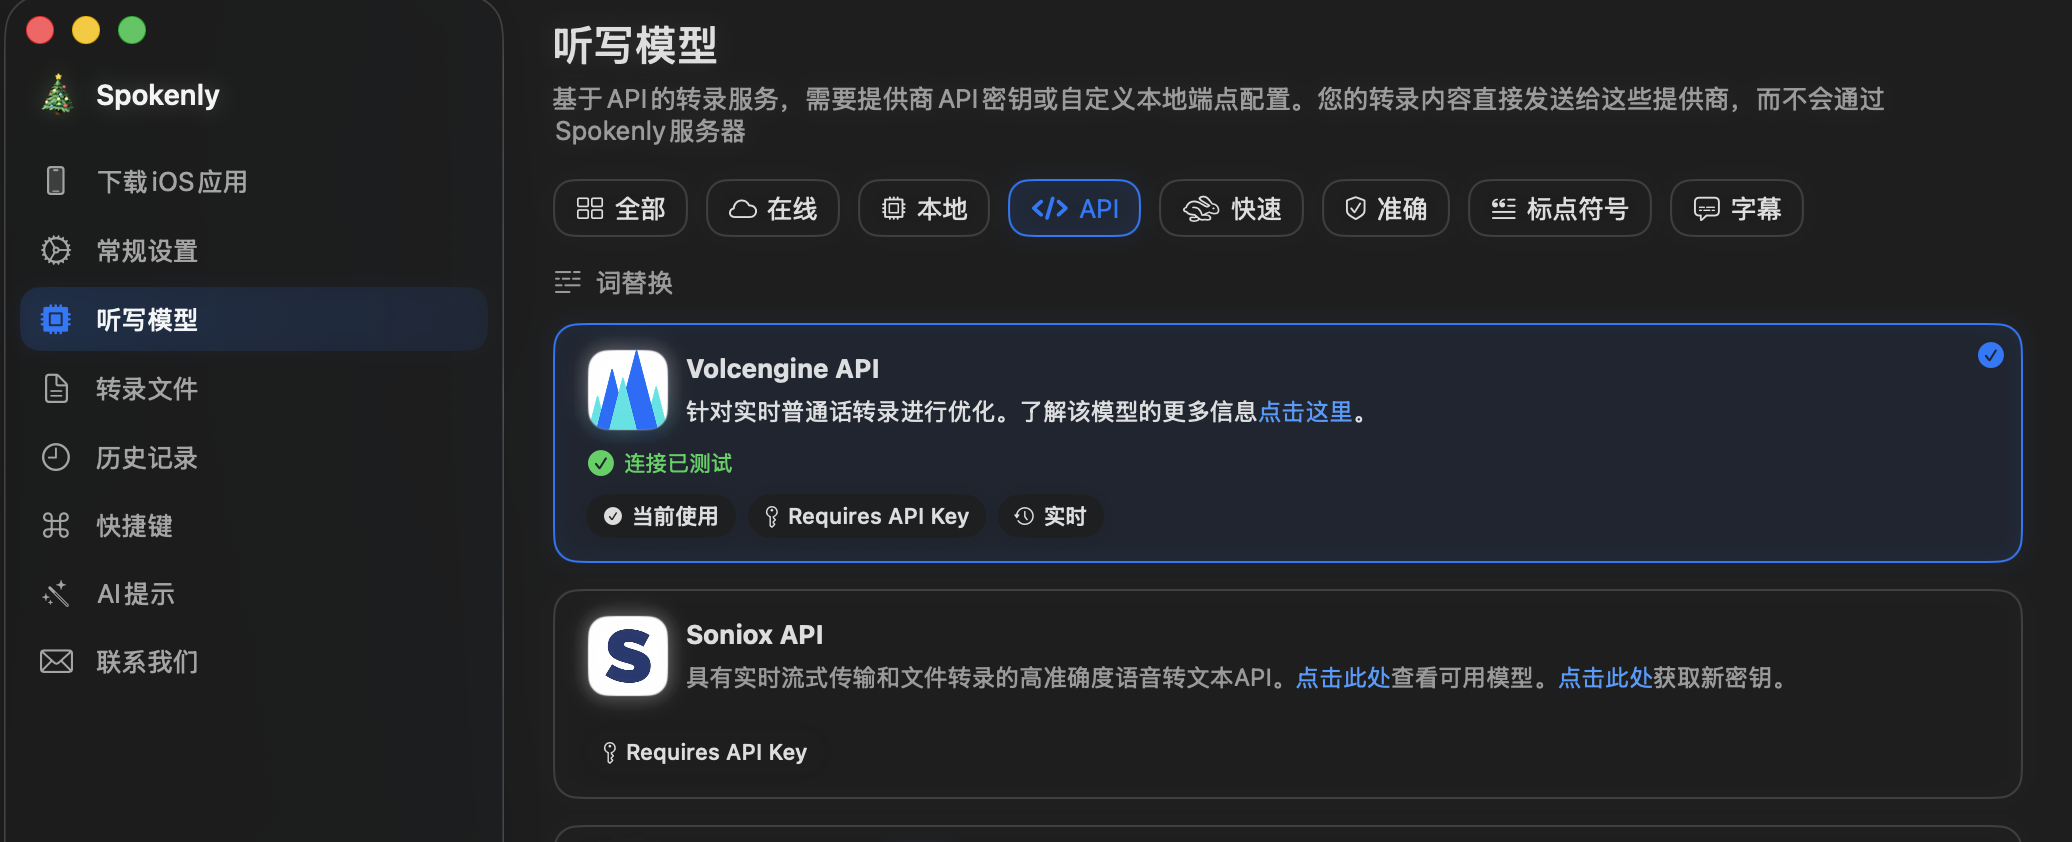Click the green check icon beside 连接已测试
2072x842 pixels.
tap(601, 463)
